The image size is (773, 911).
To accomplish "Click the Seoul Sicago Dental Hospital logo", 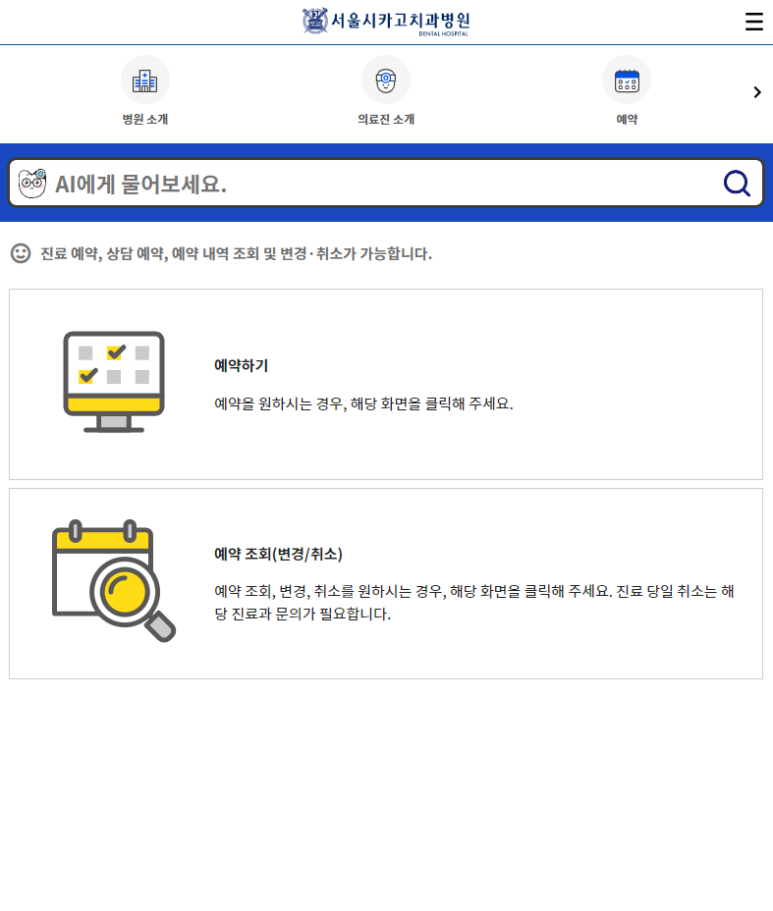I will coord(386,21).
